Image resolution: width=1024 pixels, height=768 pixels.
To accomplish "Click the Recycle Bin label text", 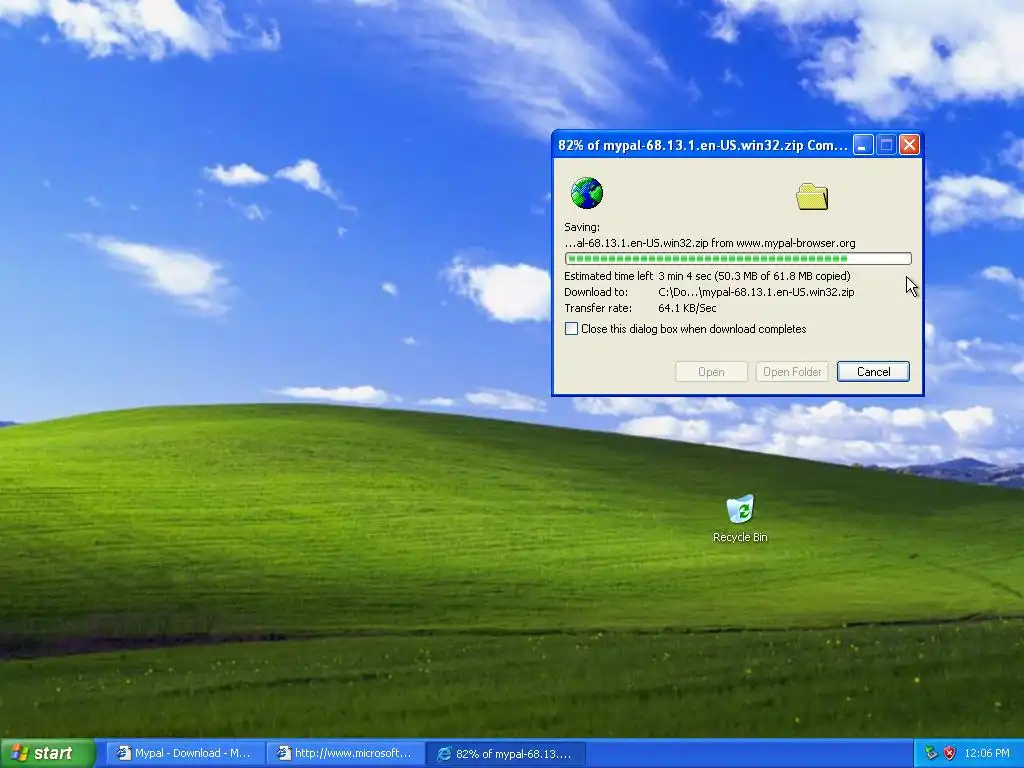I will [740, 537].
